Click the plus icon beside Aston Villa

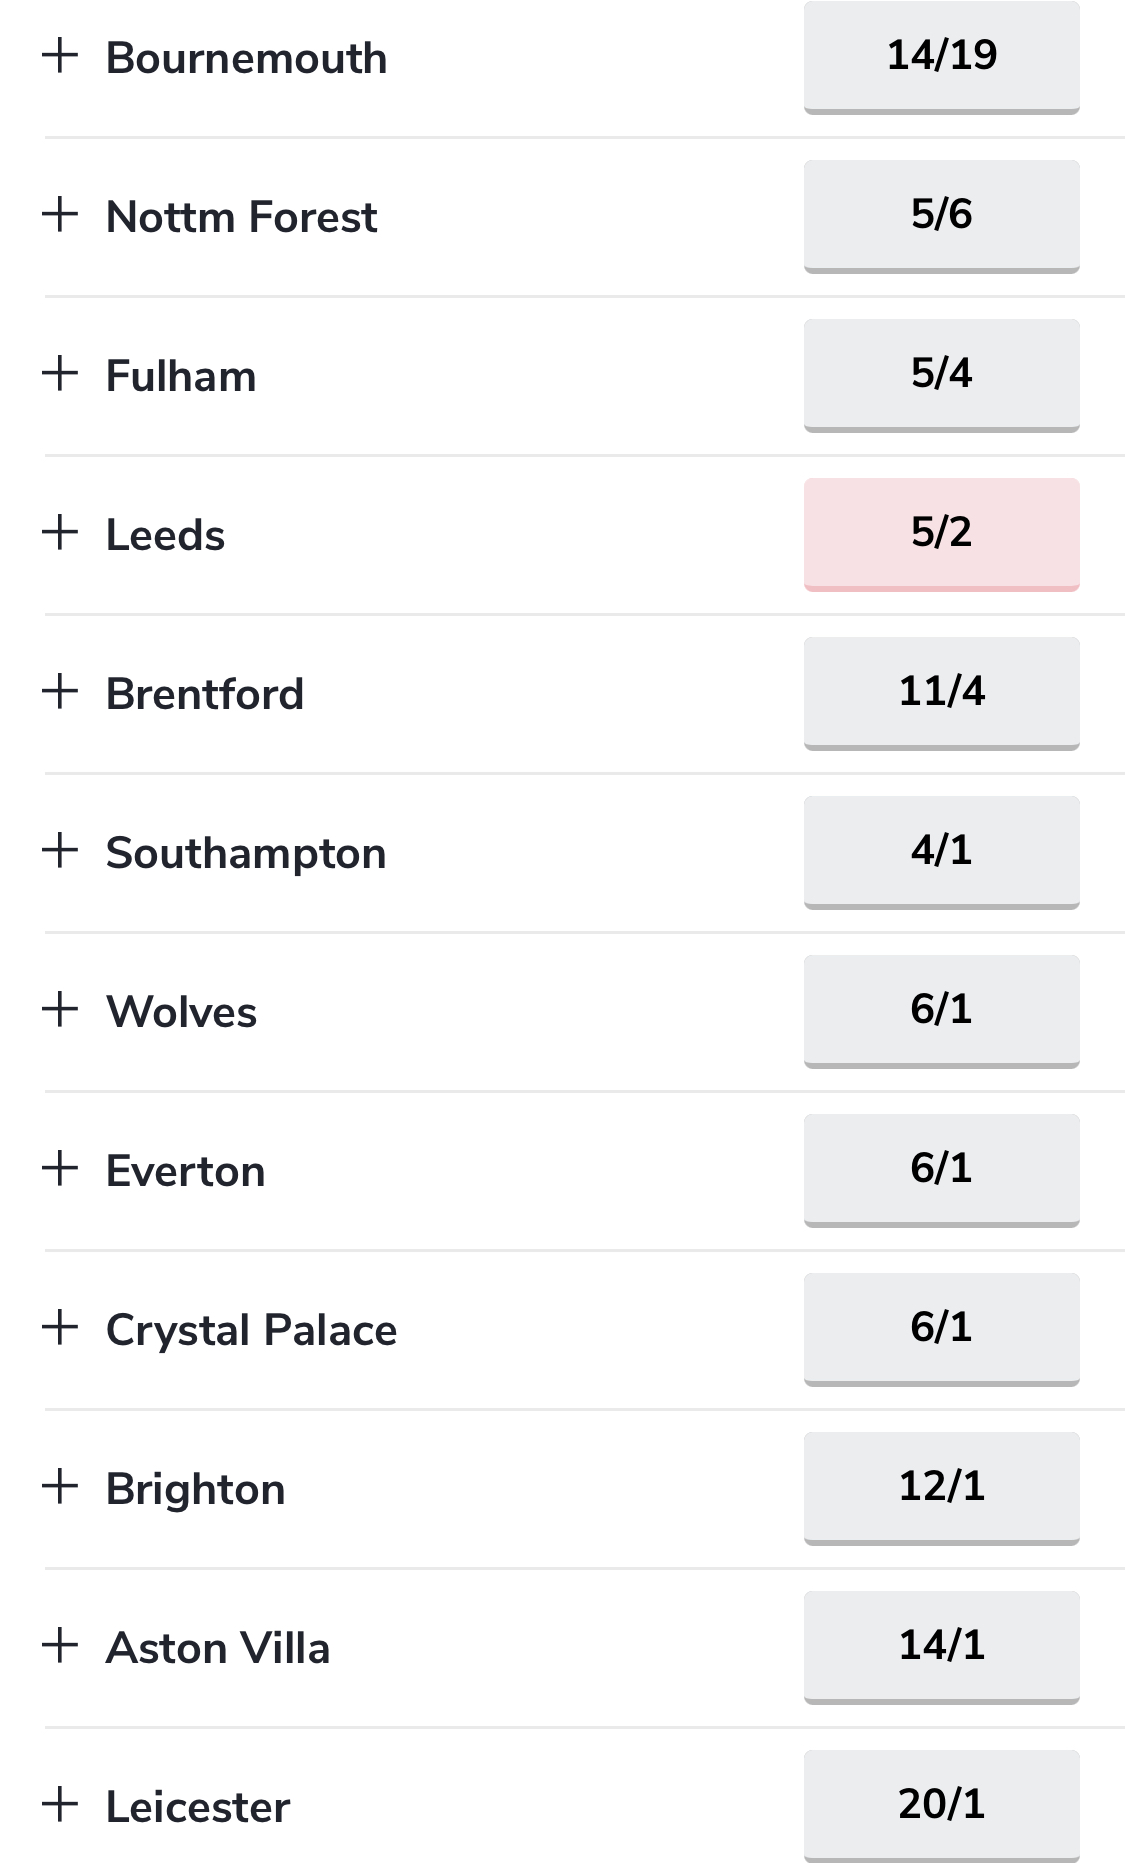60,1645
